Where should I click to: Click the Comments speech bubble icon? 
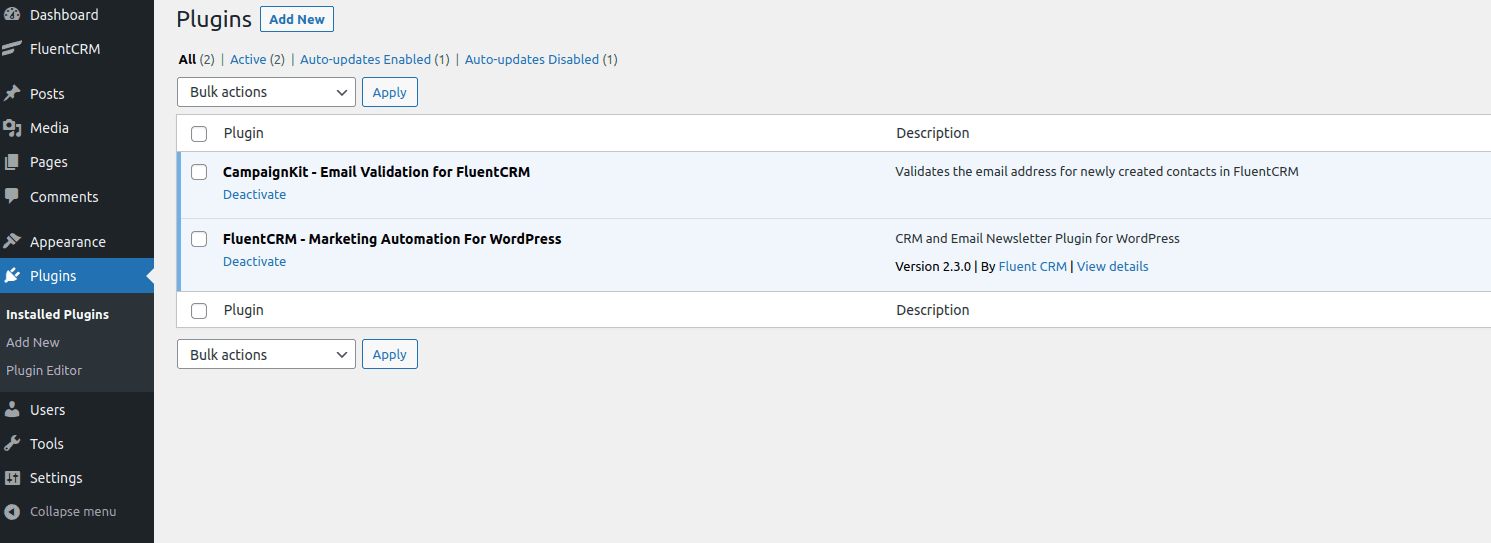pos(12,197)
